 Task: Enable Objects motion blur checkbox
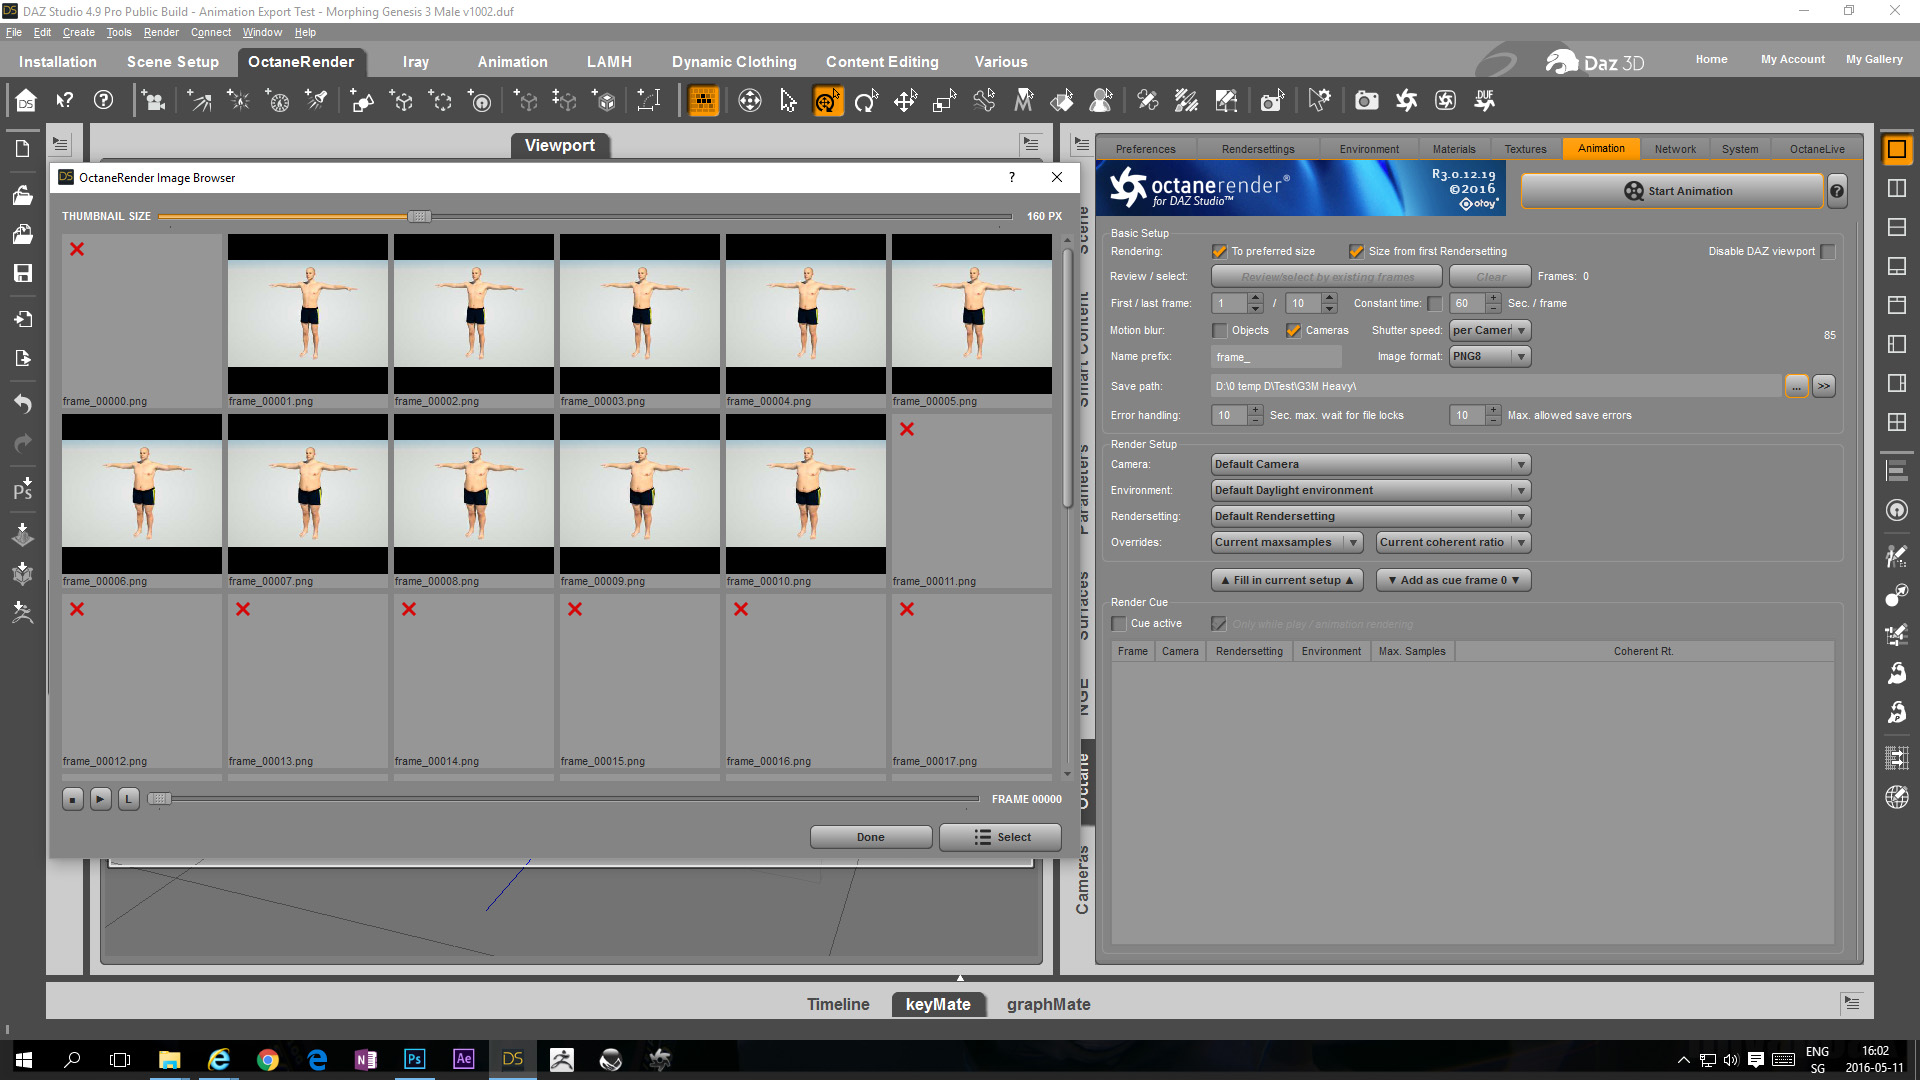coord(1219,331)
